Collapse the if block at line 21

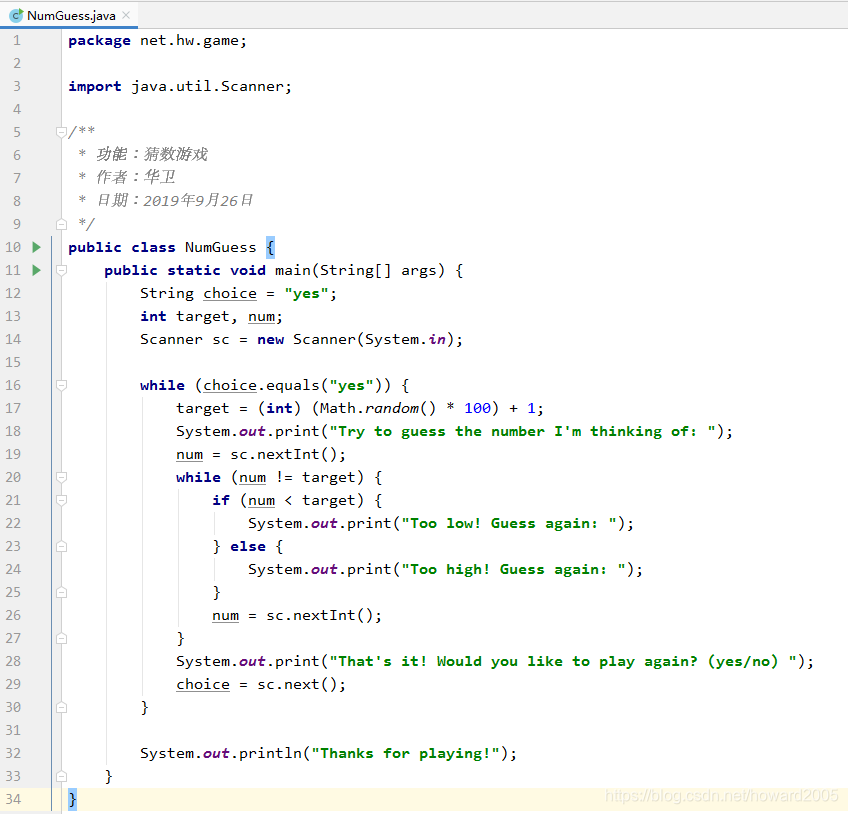pos(61,500)
